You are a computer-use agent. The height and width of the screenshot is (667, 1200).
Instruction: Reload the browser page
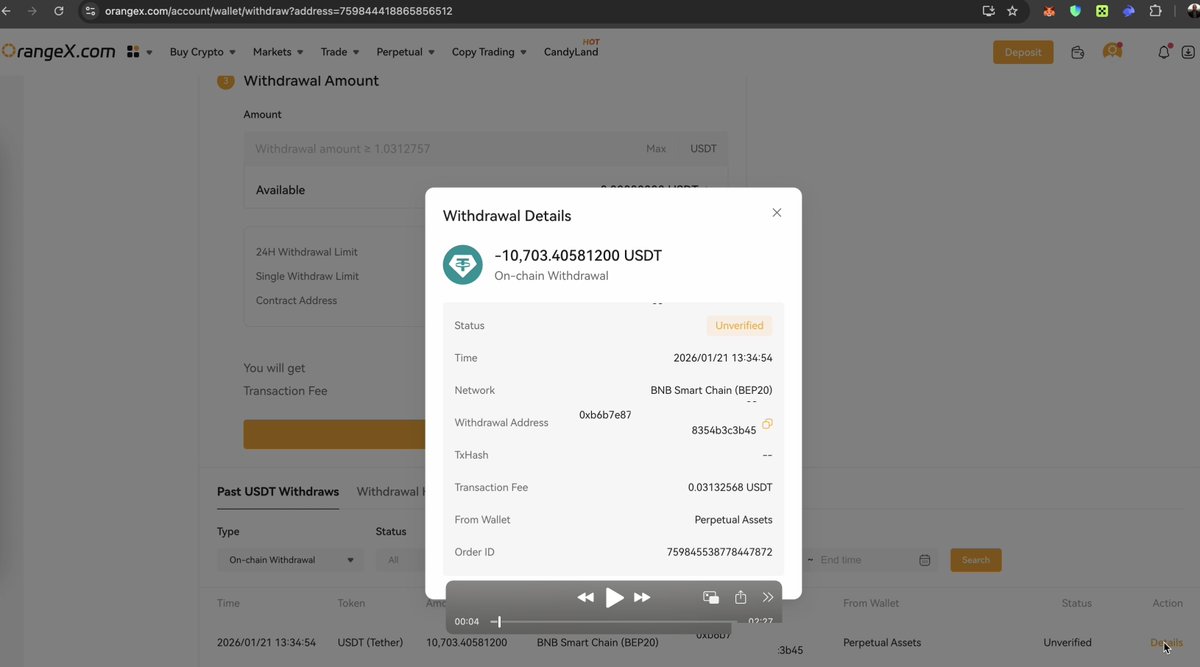tap(58, 11)
